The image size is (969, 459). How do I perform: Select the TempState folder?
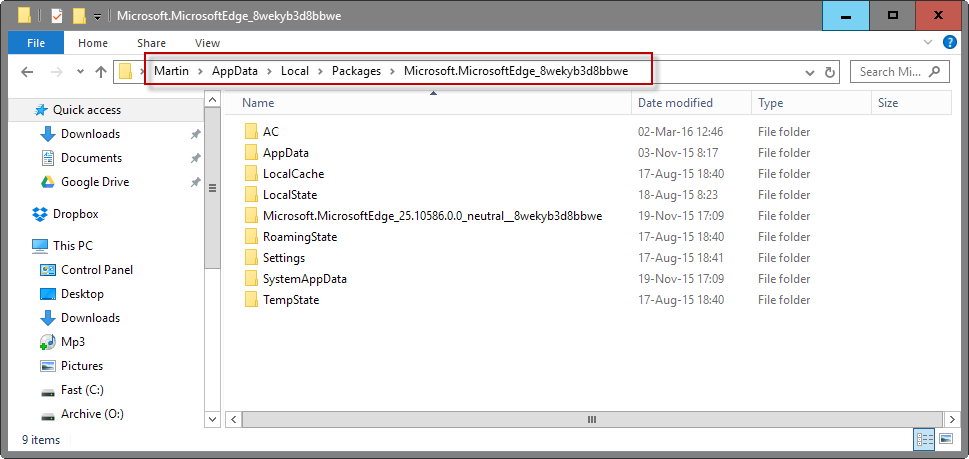[x=290, y=300]
